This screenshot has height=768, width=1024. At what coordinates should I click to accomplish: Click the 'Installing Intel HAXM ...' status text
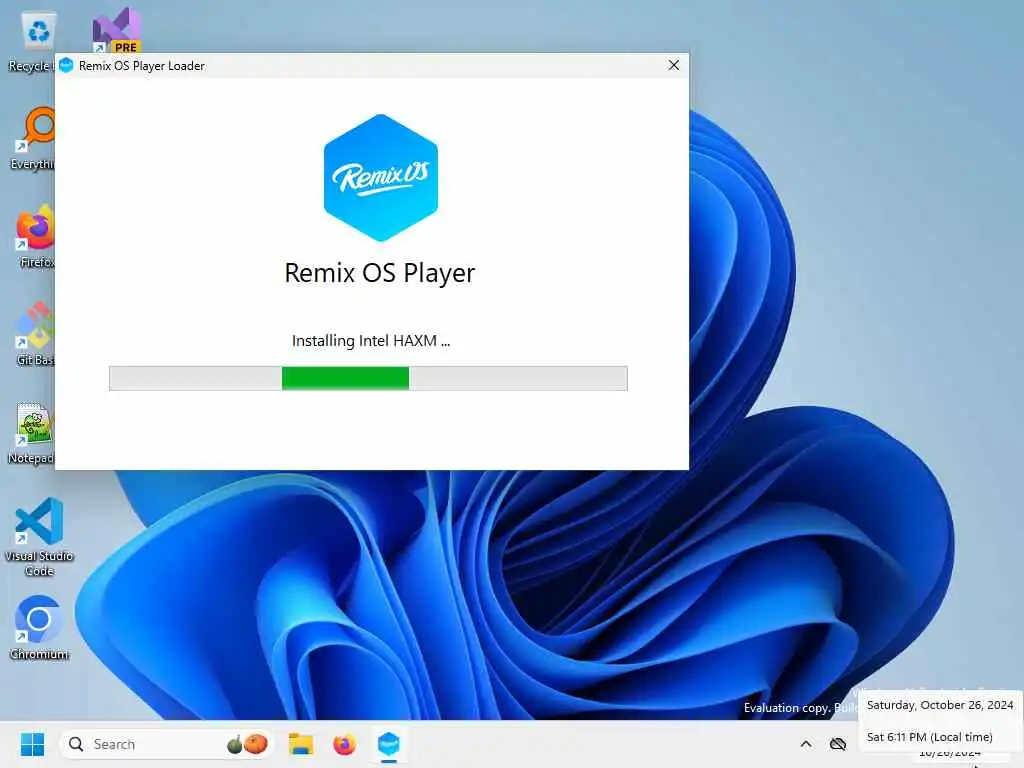tap(371, 341)
